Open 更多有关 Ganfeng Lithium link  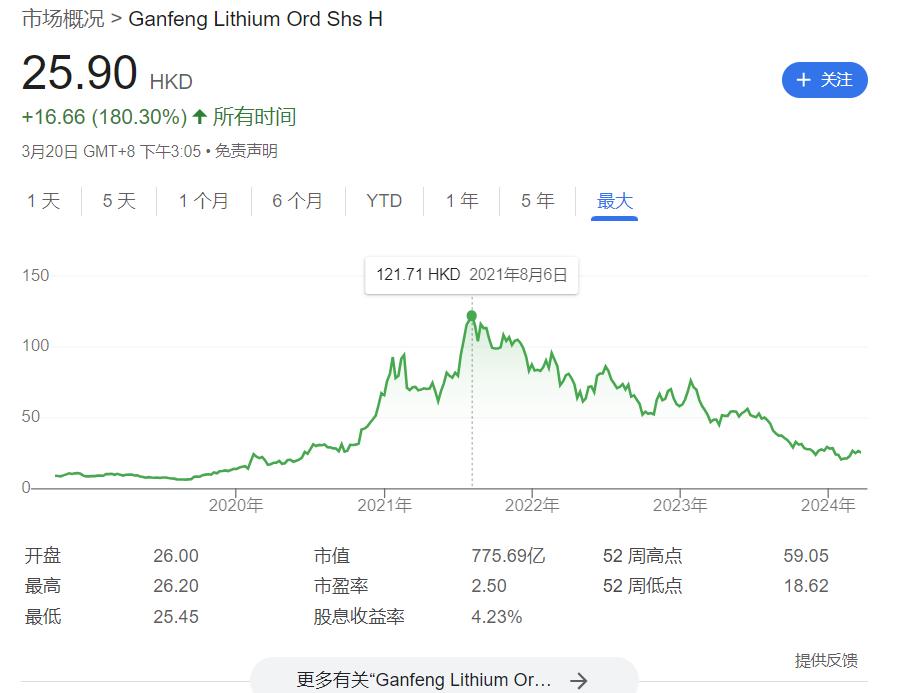444,680
